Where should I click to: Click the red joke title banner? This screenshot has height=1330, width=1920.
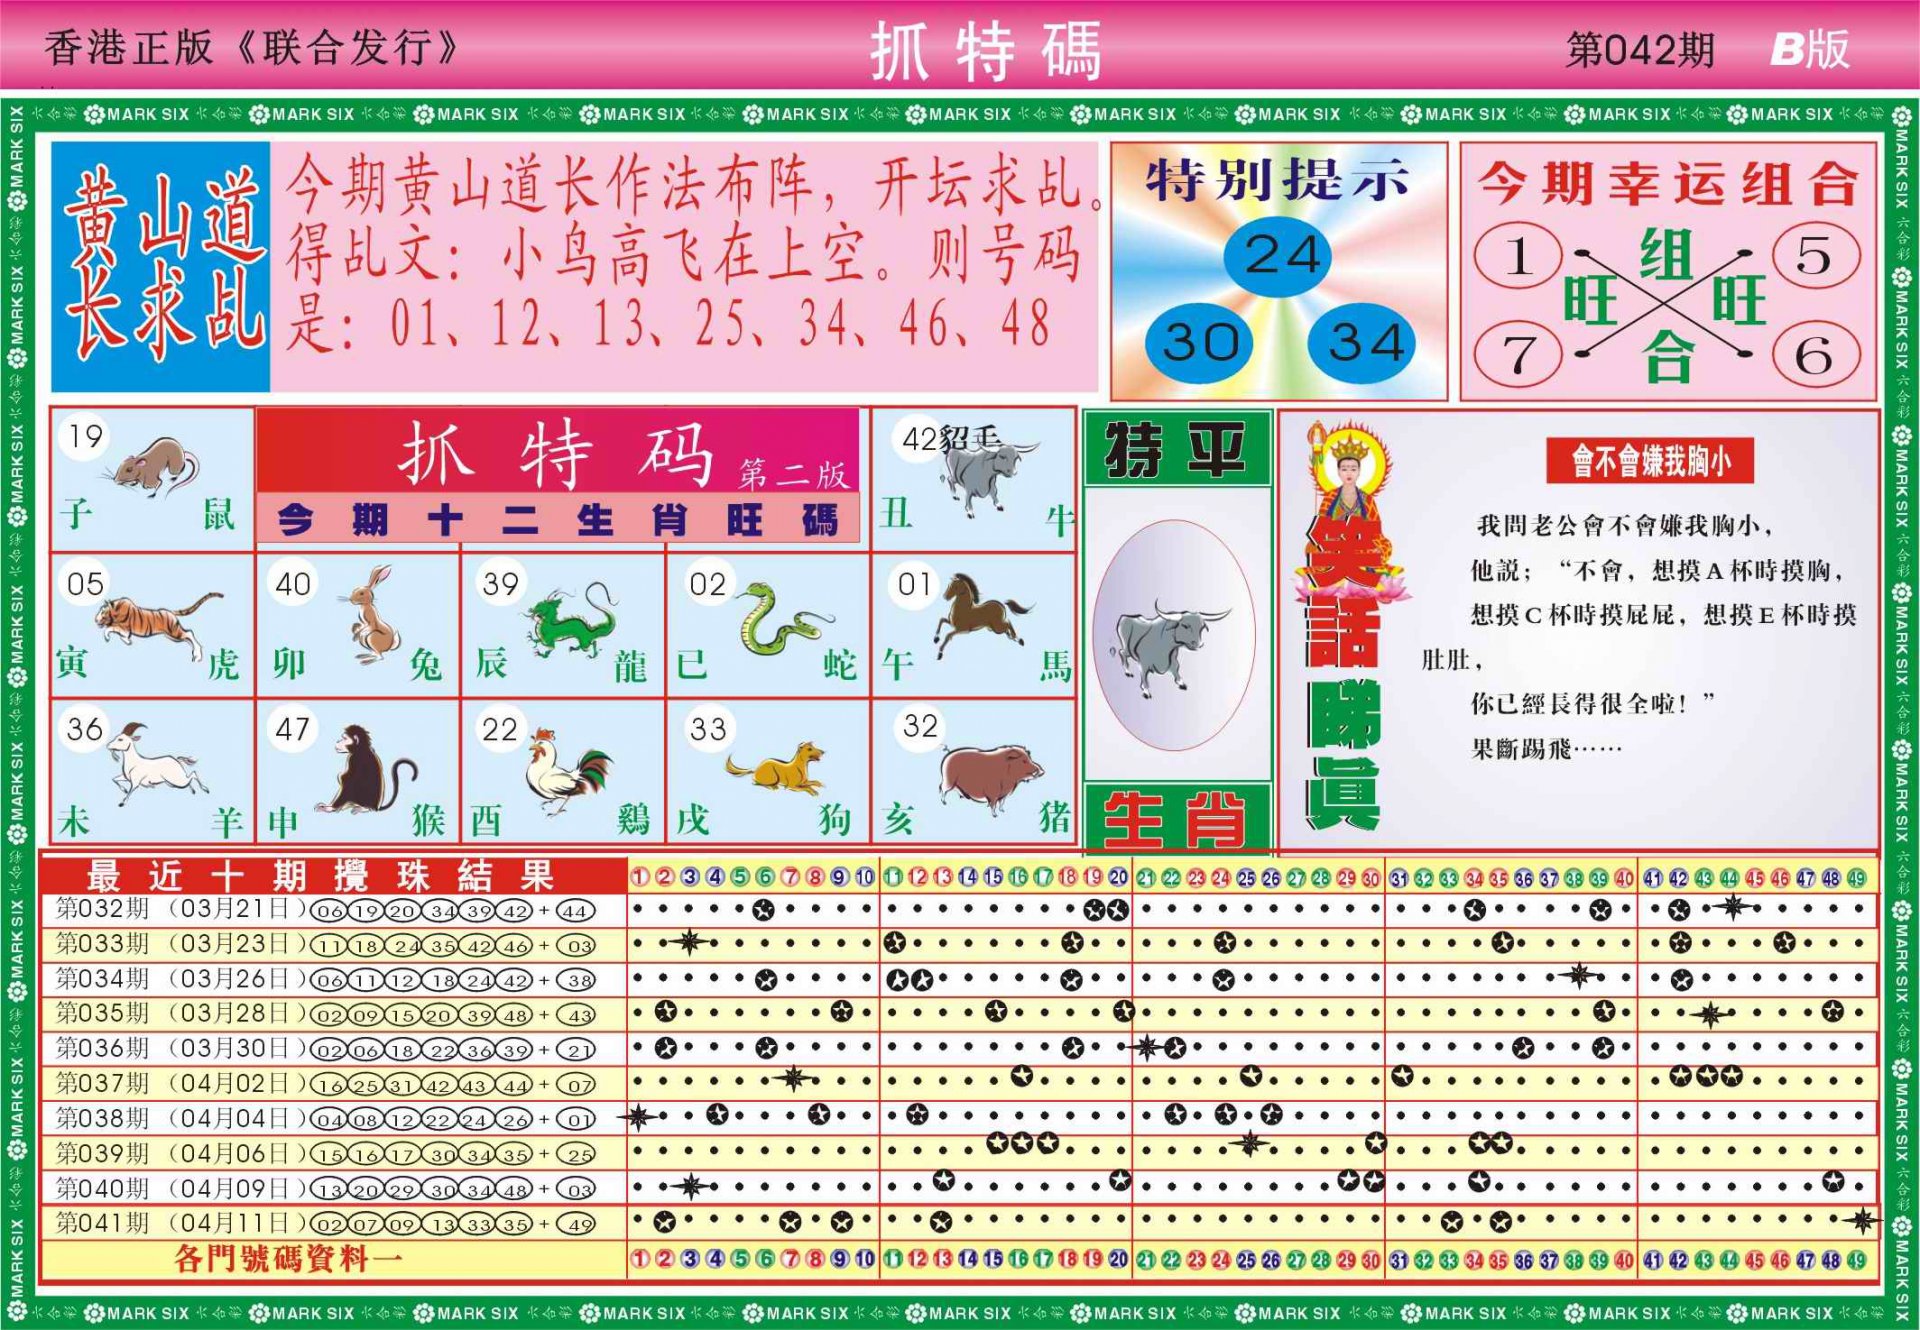pyautogui.click(x=1649, y=461)
